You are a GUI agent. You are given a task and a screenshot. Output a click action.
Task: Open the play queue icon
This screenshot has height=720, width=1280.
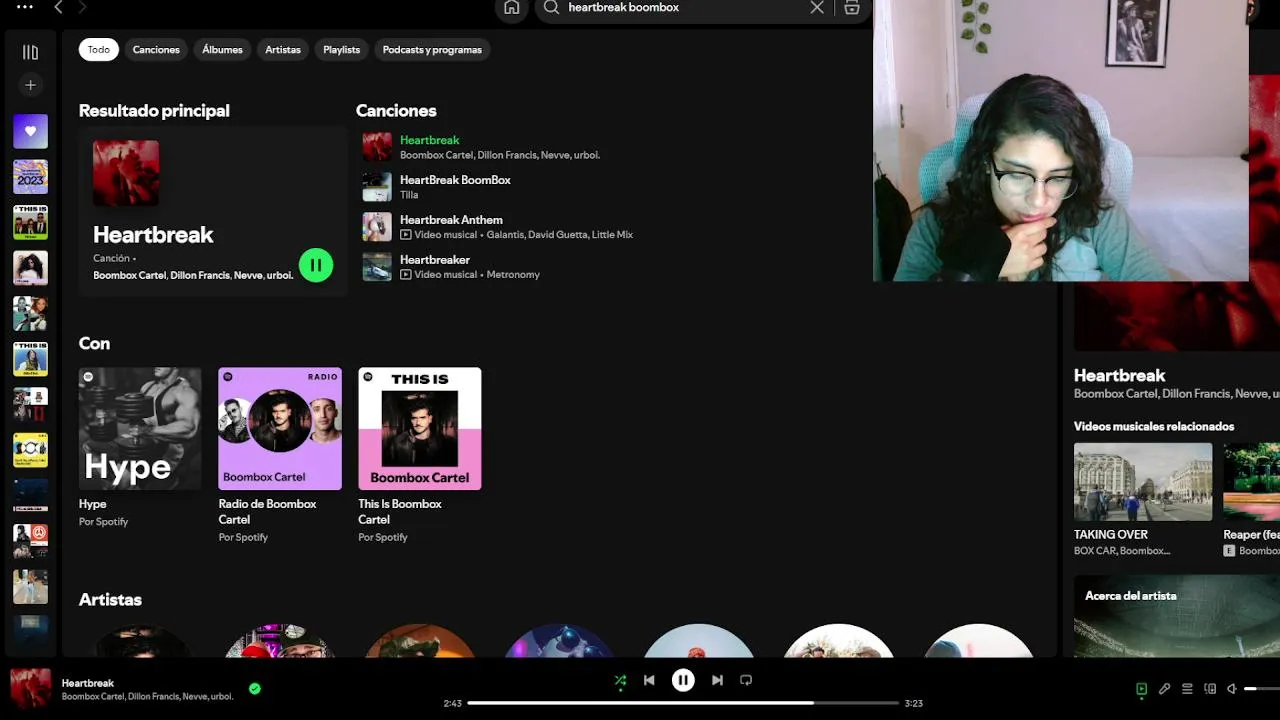pos(1187,689)
